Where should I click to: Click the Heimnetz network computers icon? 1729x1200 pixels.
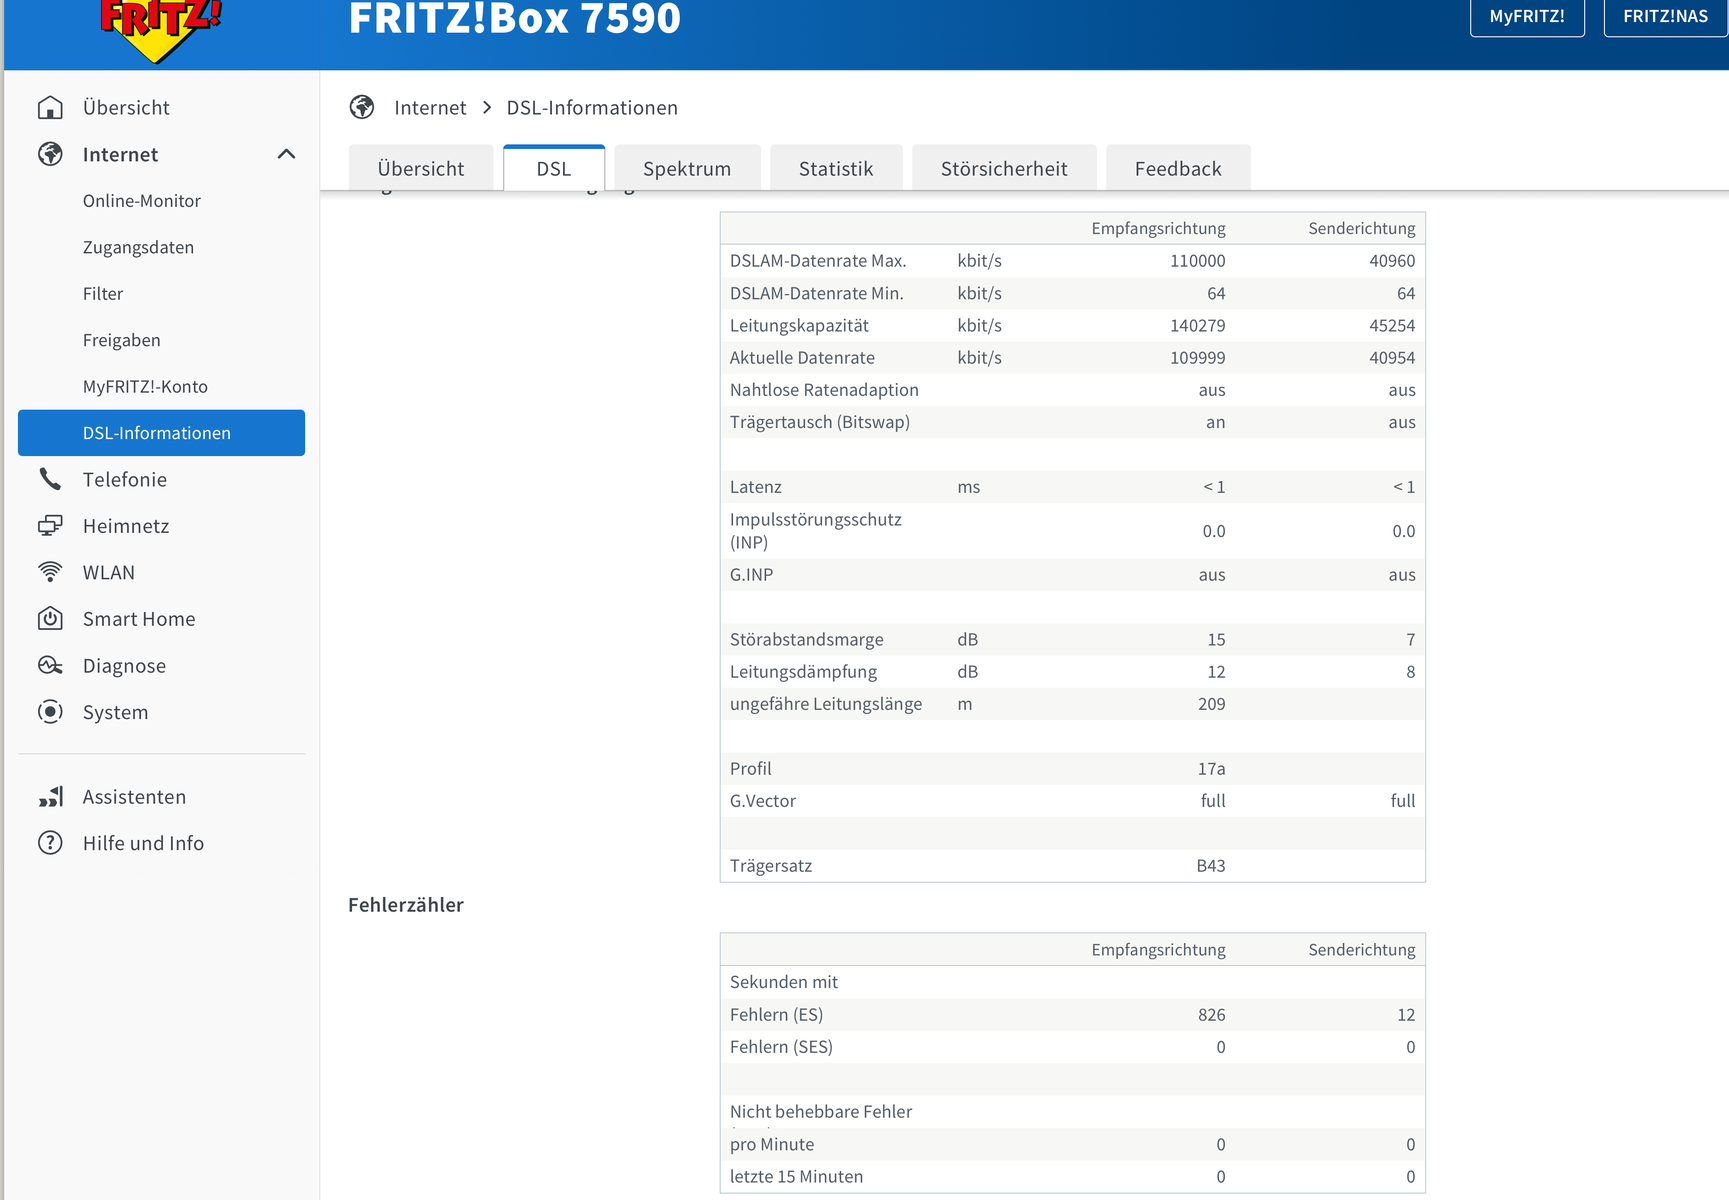coord(50,526)
